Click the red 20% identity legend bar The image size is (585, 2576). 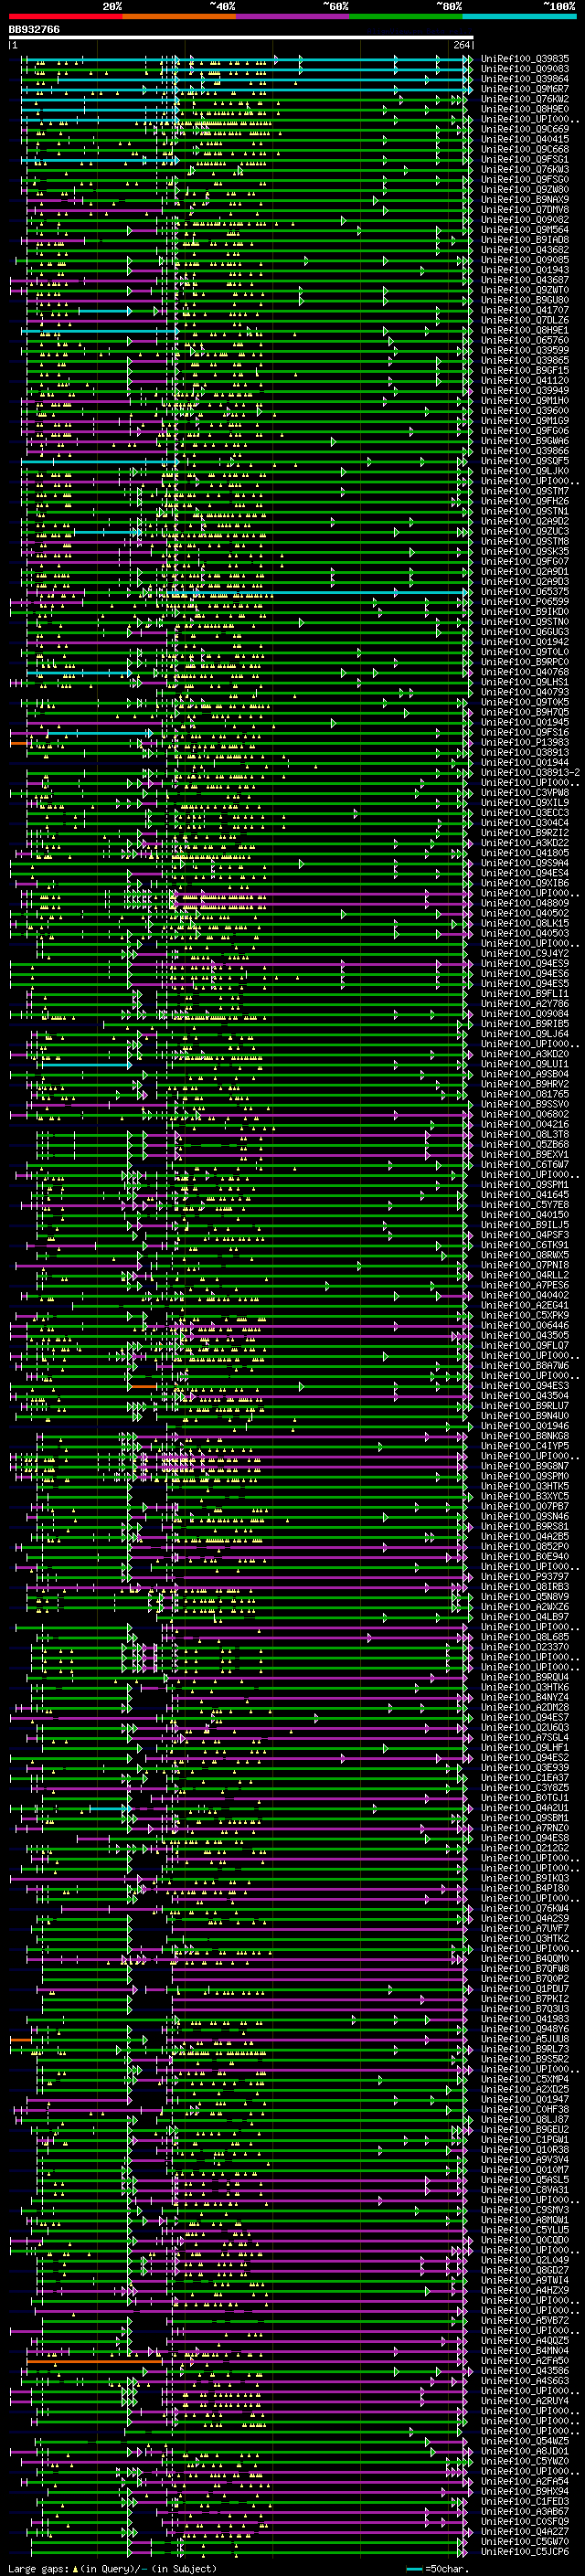pyautogui.click(x=65, y=16)
